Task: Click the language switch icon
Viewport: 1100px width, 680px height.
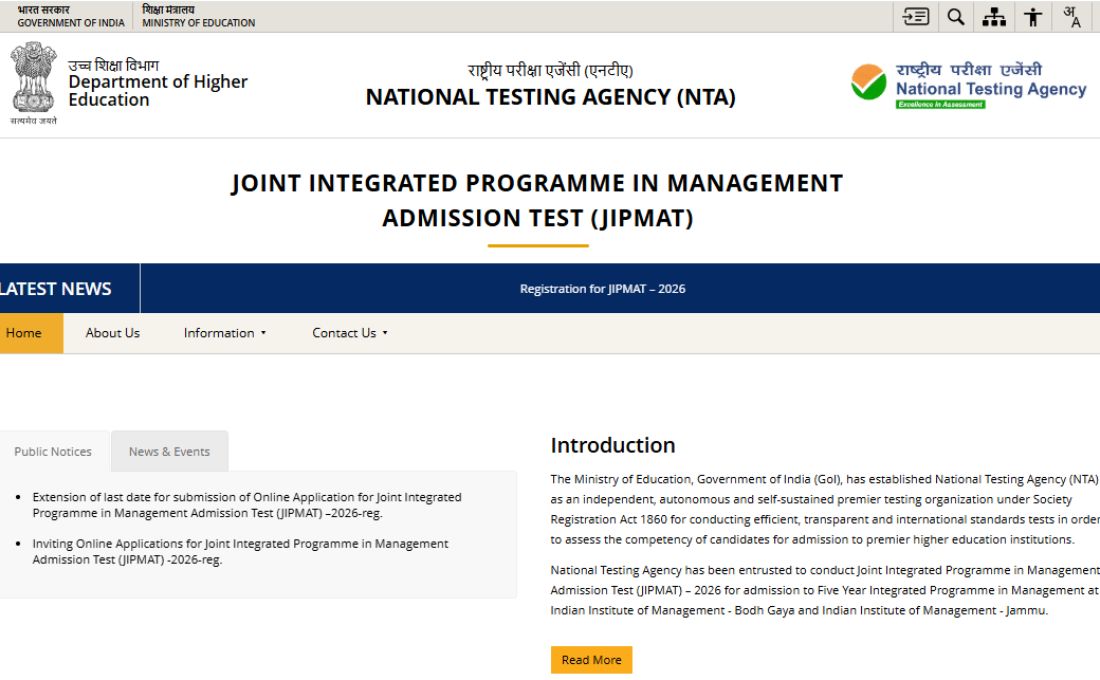Action: 1071,17
